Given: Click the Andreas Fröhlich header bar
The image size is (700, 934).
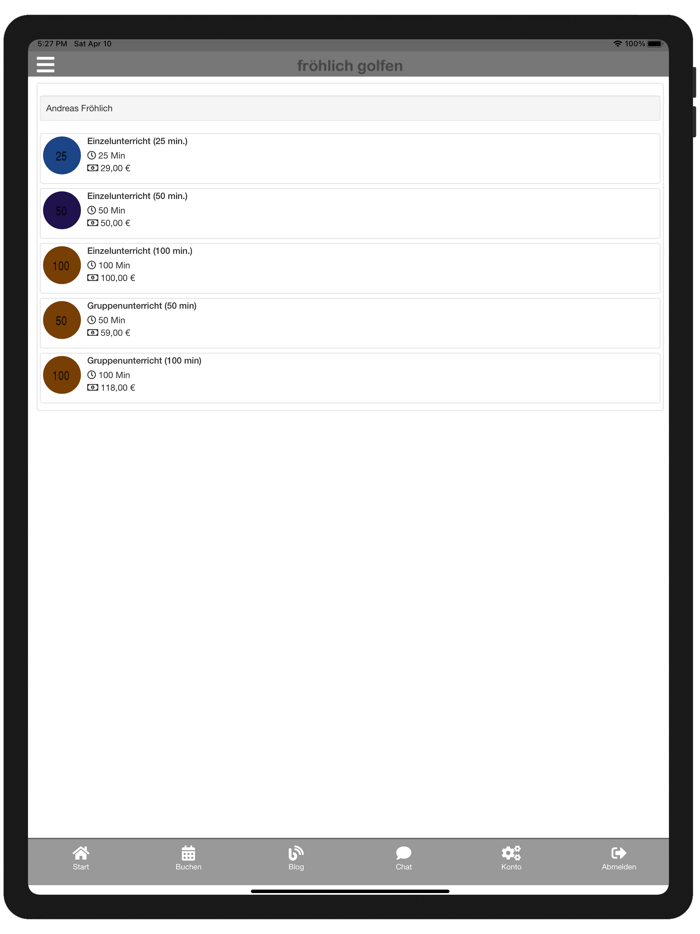Looking at the screenshot, I should point(350,108).
